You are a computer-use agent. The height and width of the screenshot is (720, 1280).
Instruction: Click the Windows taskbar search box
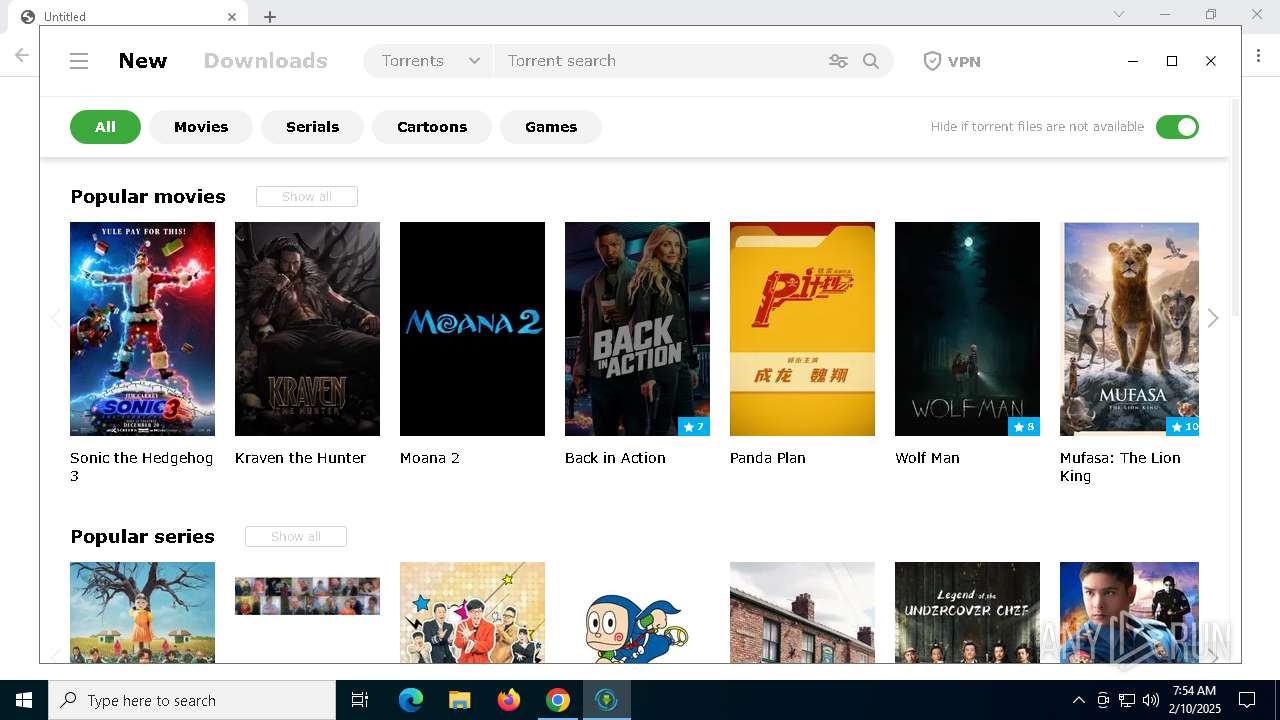pyautogui.click(x=192, y=700)
